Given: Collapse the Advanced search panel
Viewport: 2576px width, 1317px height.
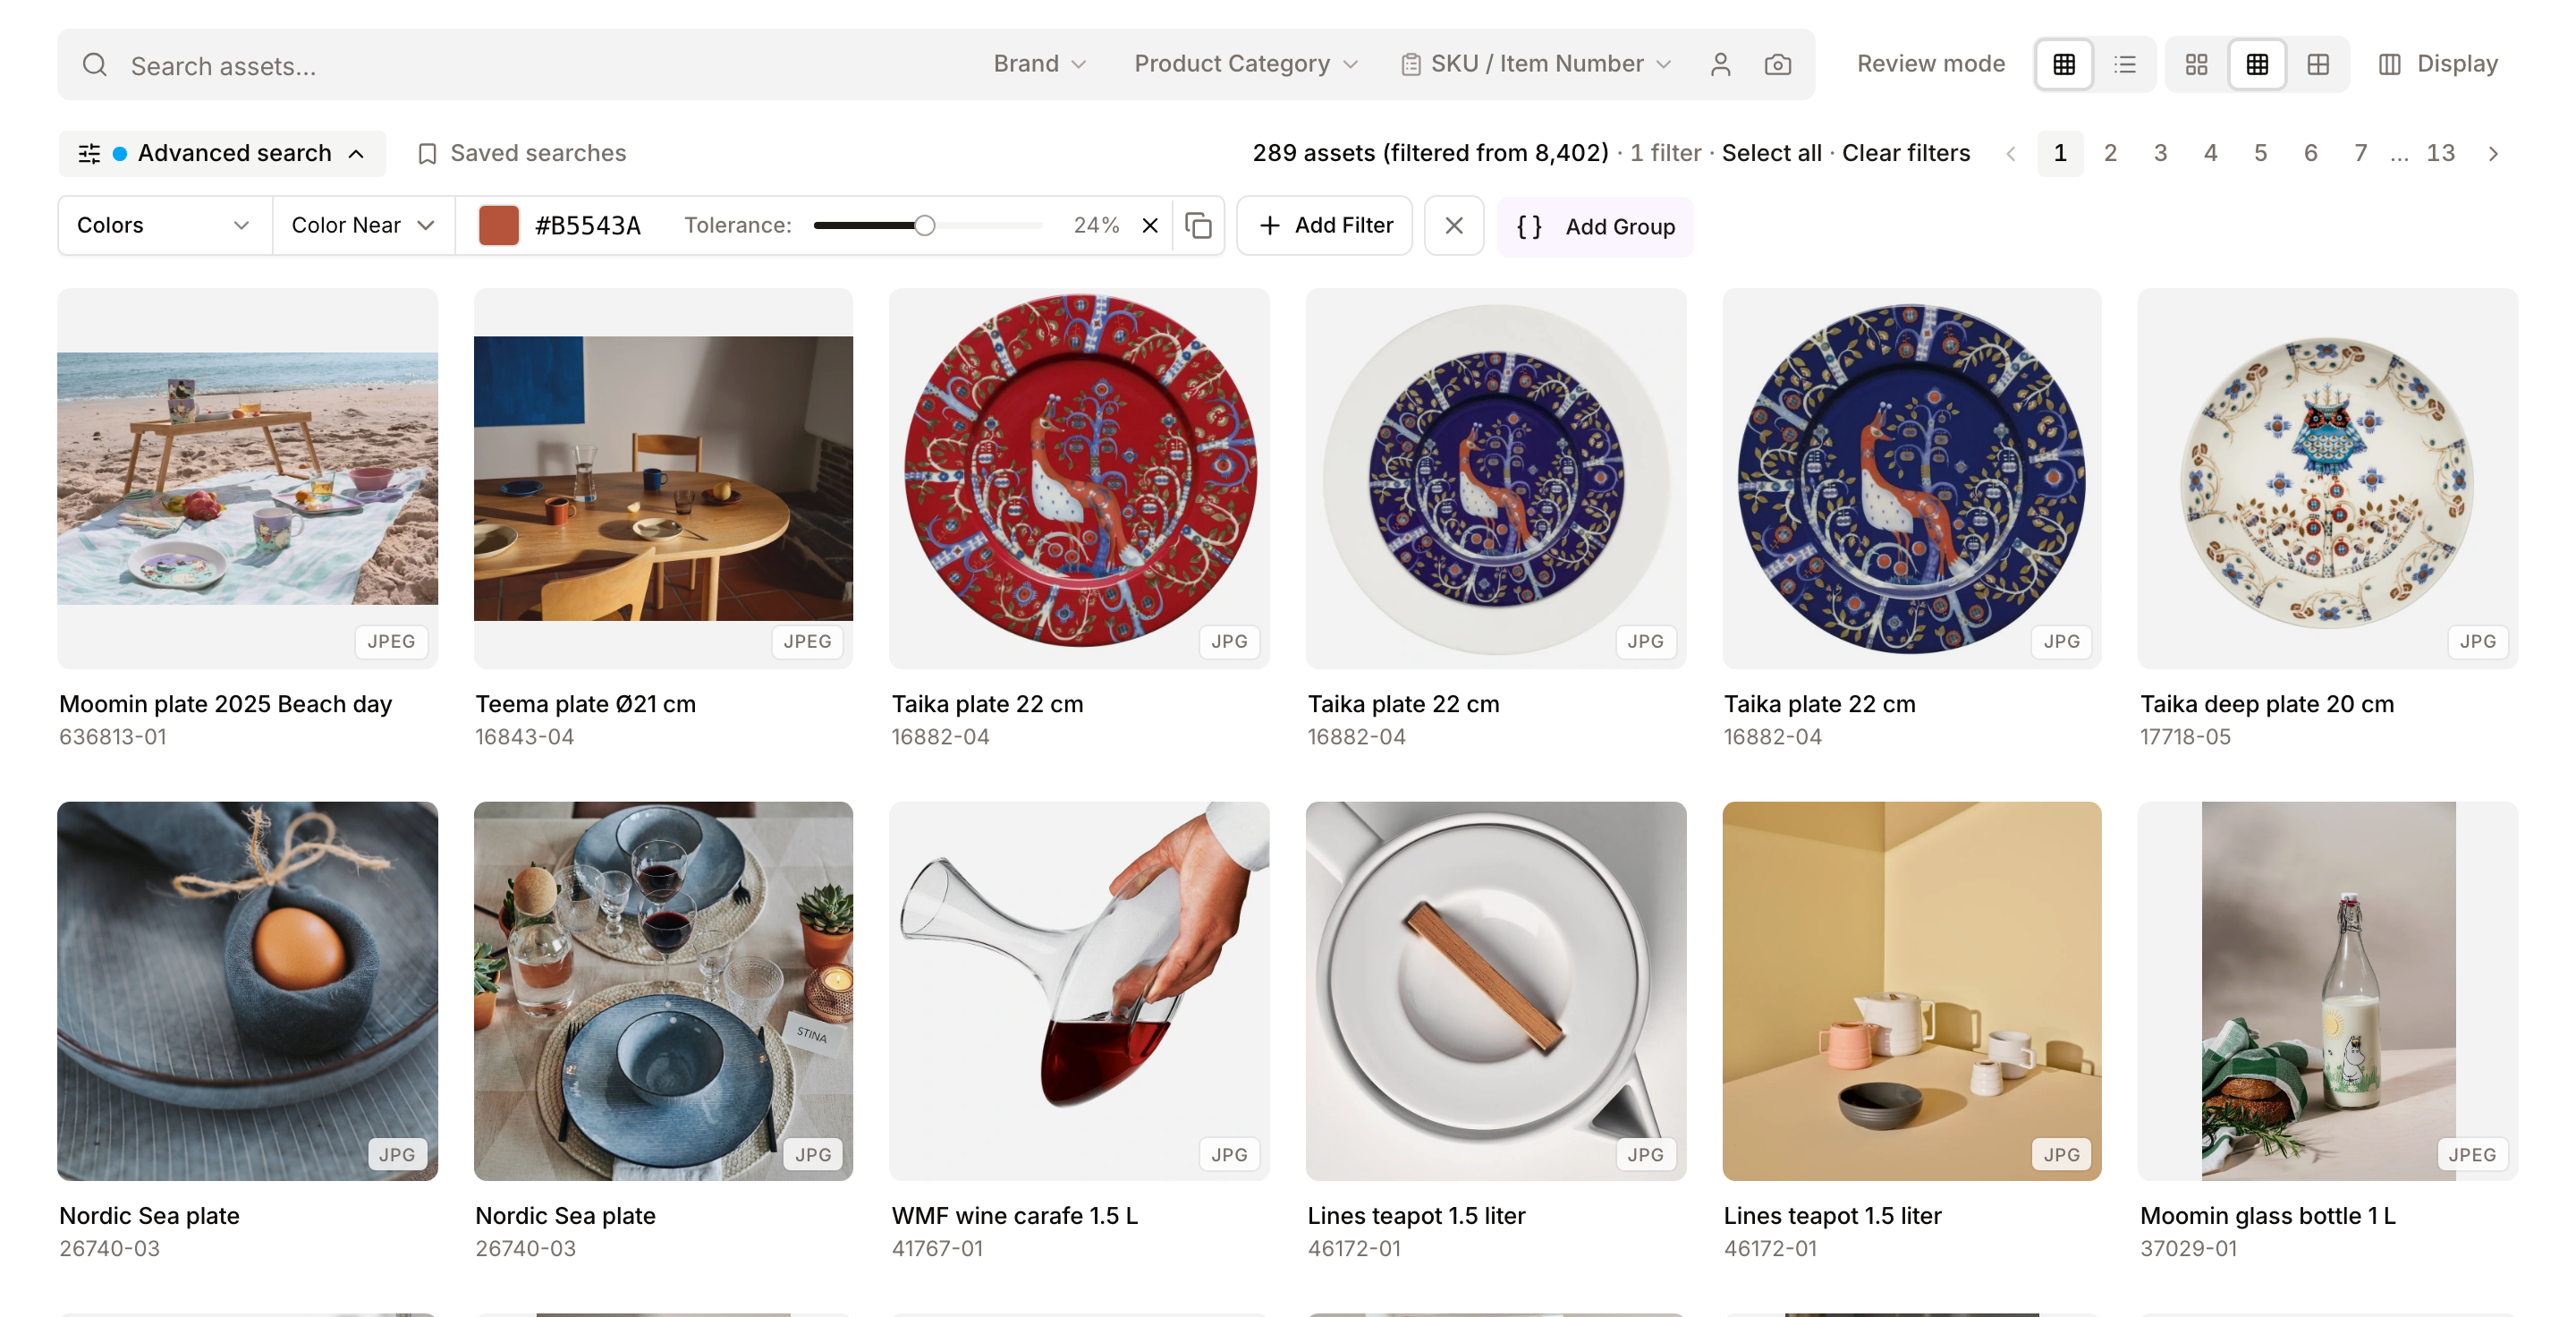Looking at the screenshot, I should [222, 153].
